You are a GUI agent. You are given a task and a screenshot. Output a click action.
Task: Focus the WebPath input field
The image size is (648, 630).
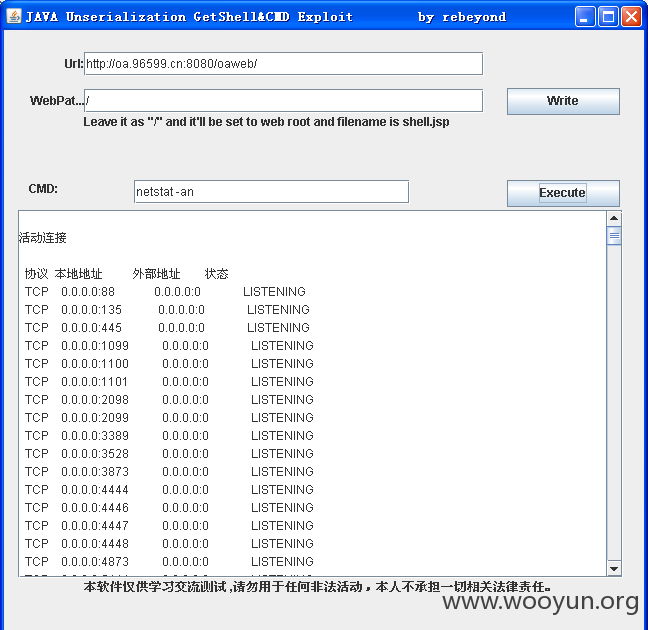pos(284,101)
